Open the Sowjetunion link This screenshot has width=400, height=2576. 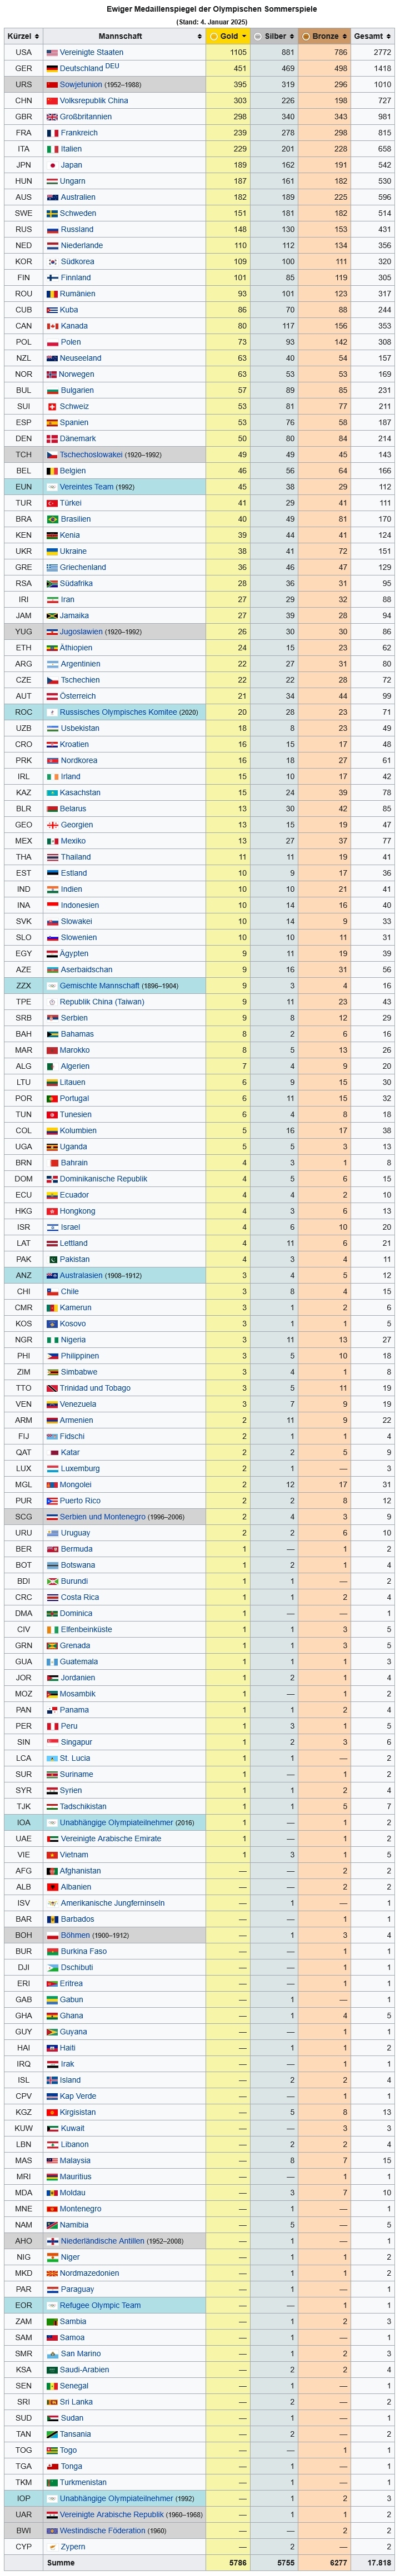[81, 85]
